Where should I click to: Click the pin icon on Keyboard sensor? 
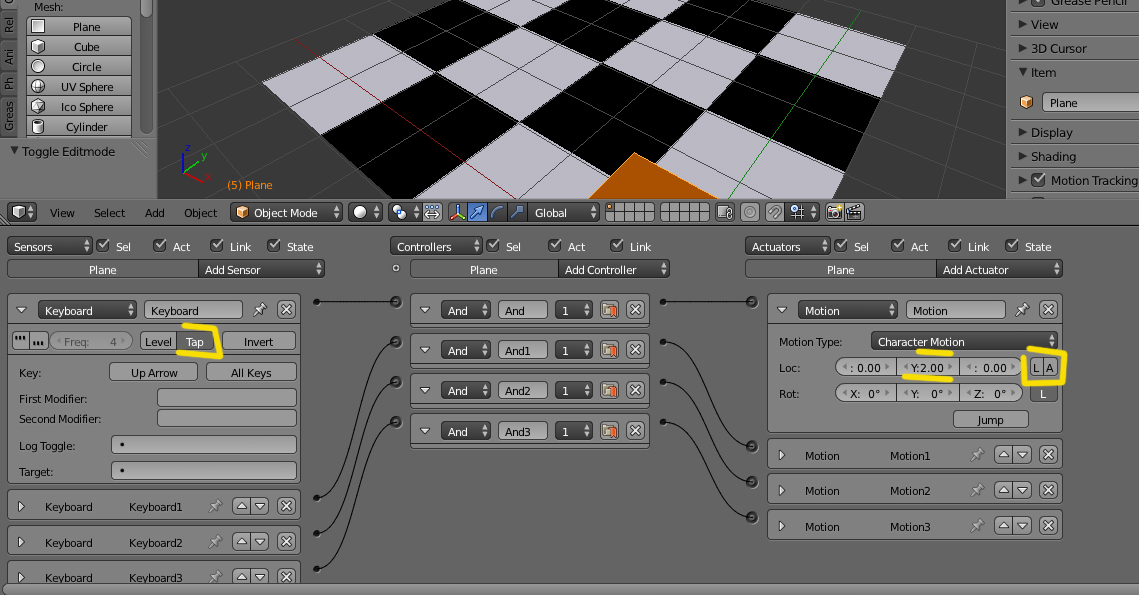click(261, 310)
